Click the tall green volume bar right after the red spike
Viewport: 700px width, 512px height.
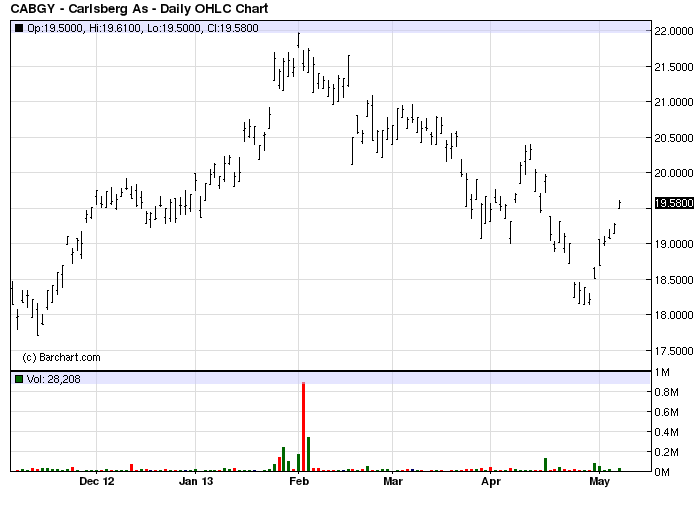308,454
